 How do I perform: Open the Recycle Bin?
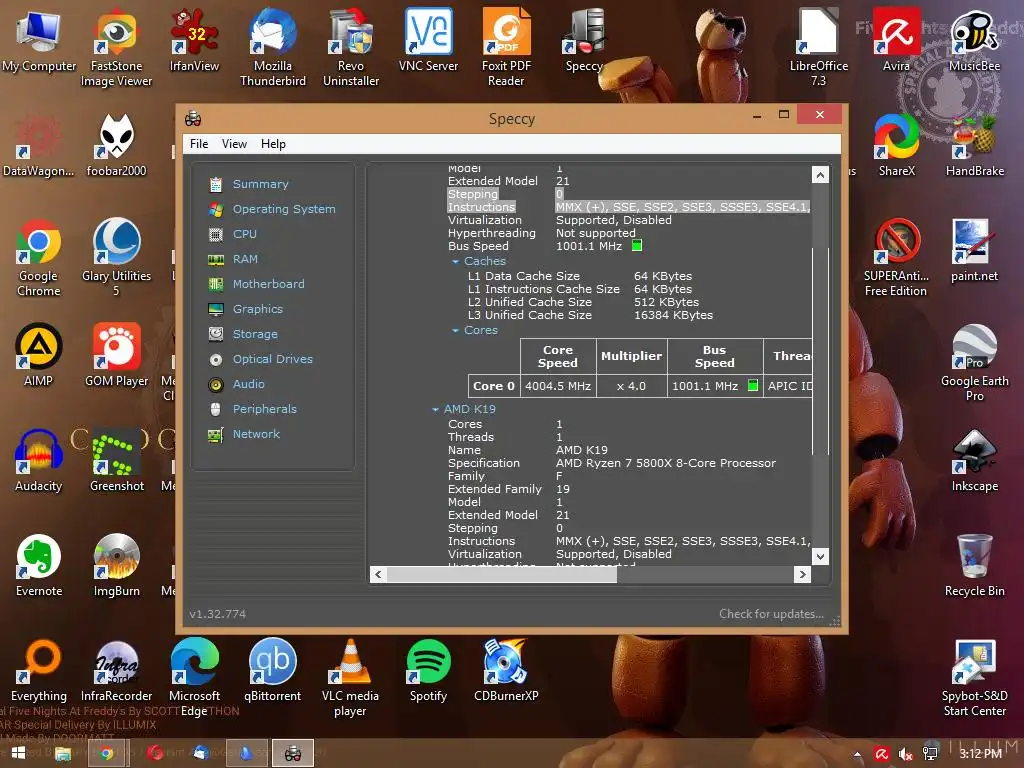click(974, 566)
